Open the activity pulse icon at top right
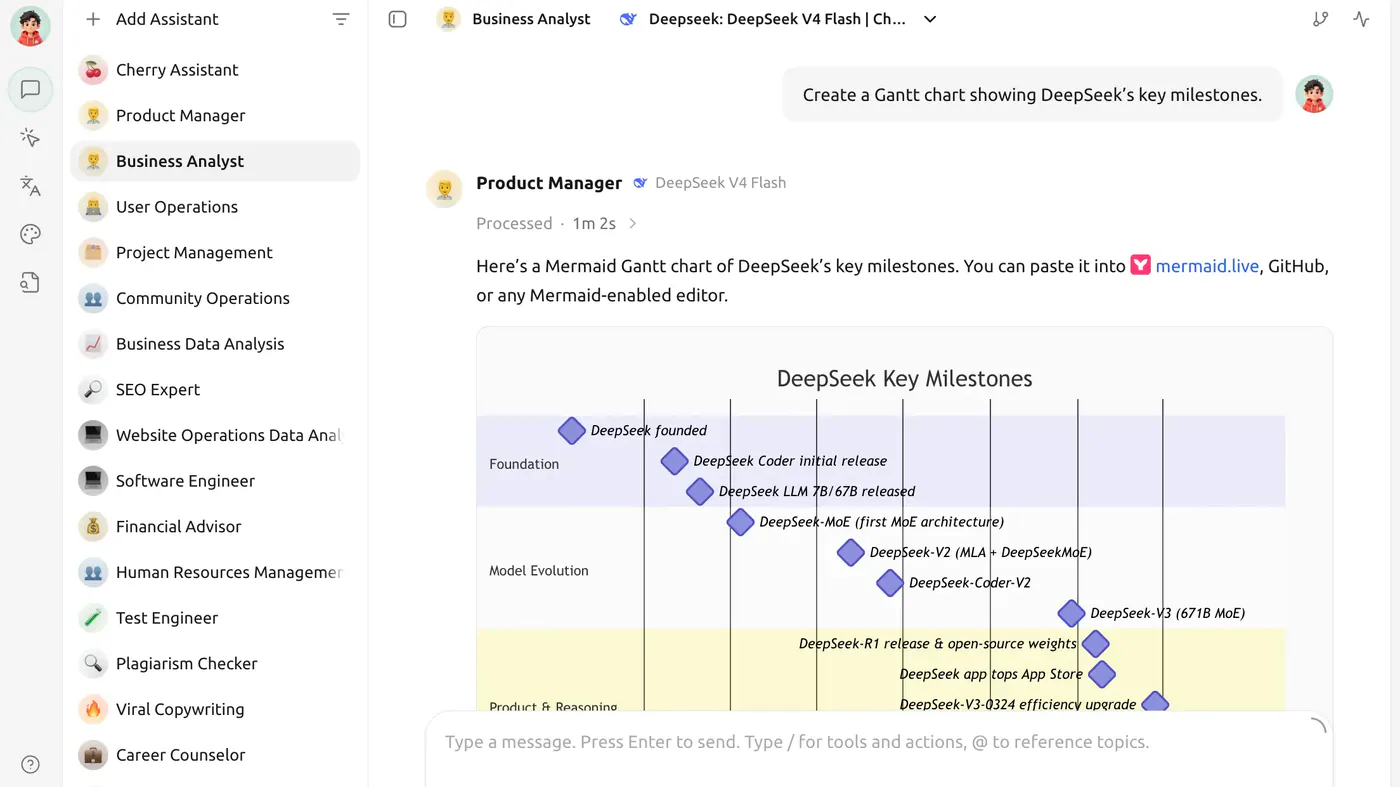The width and height of the screenshot is (1400, 787). click(1361, 19)
